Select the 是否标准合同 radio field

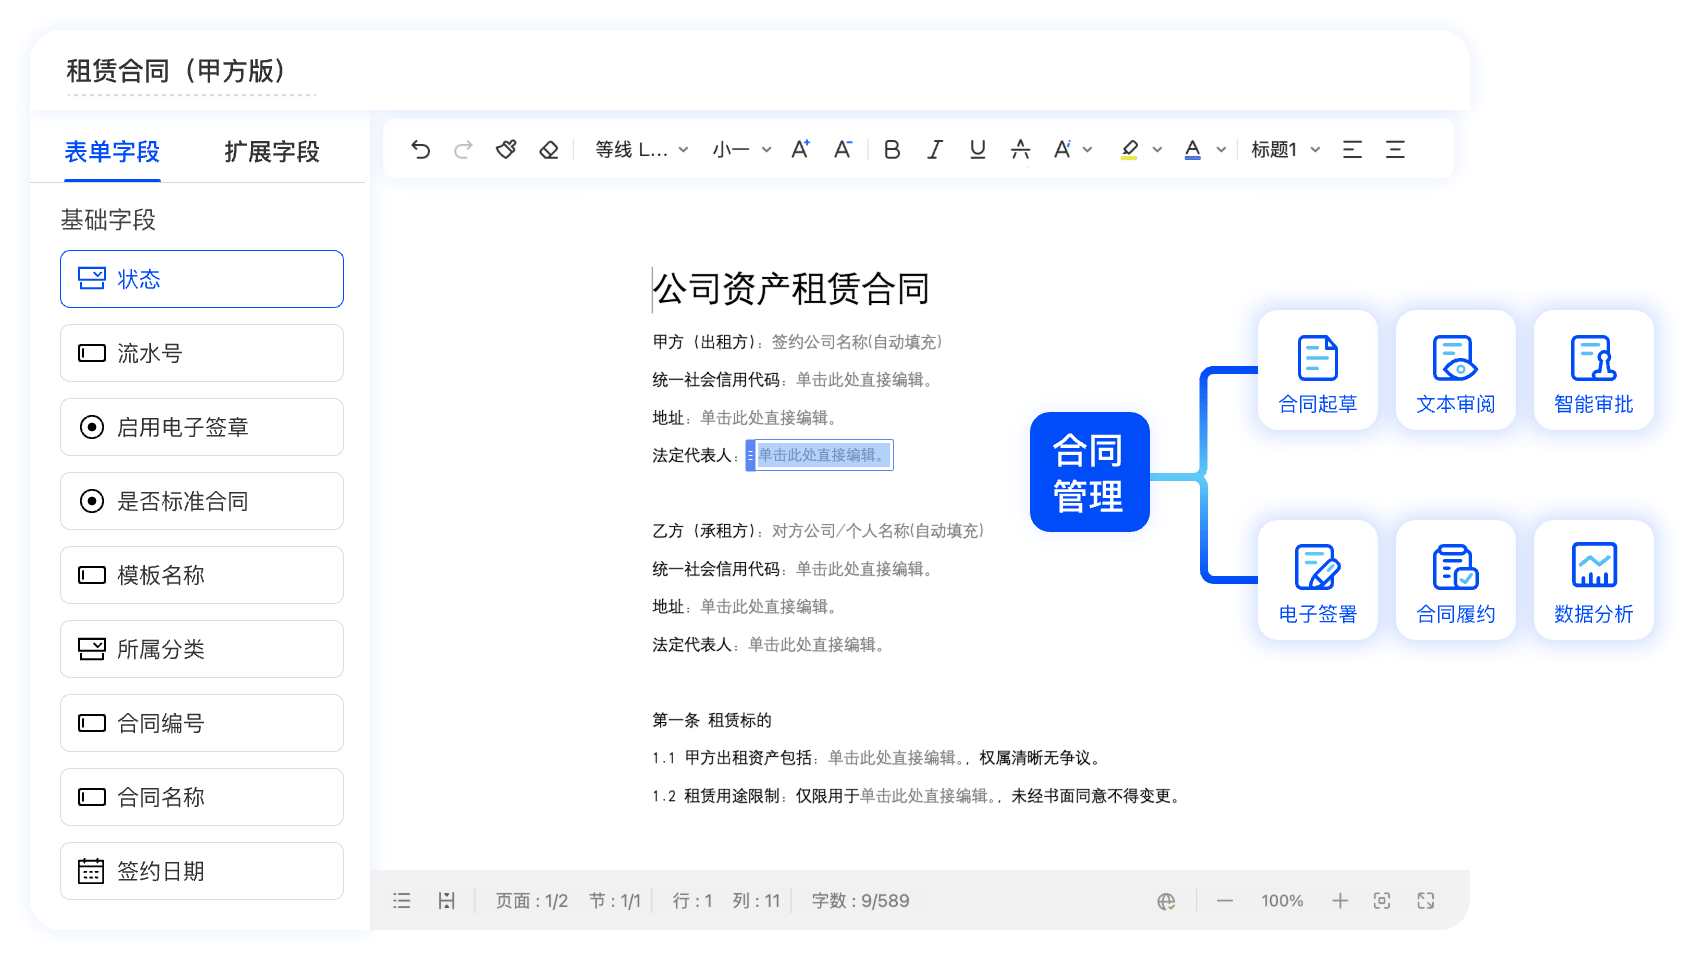[202, 501]
